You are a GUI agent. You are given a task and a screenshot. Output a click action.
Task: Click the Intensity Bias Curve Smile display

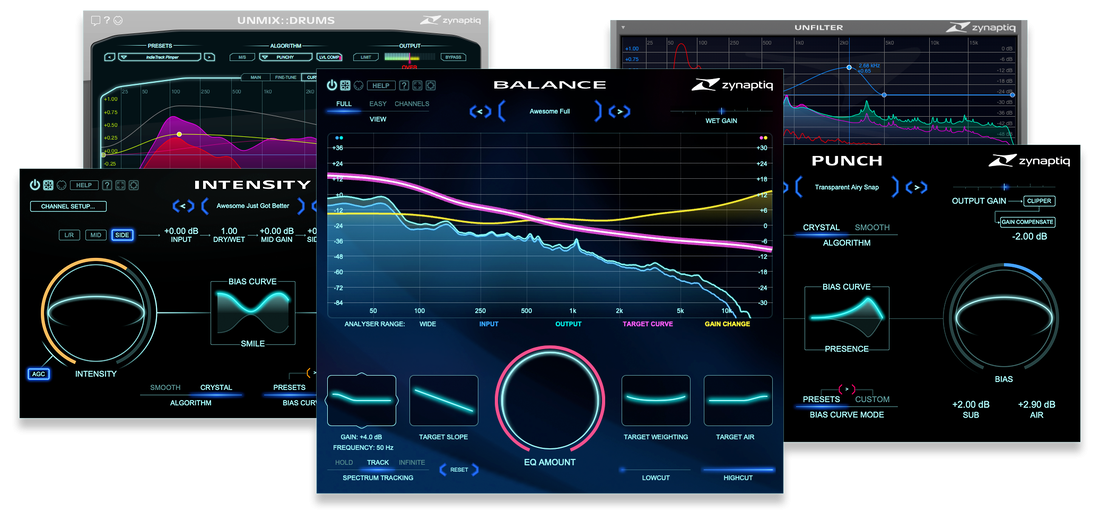tap(253, 312)
